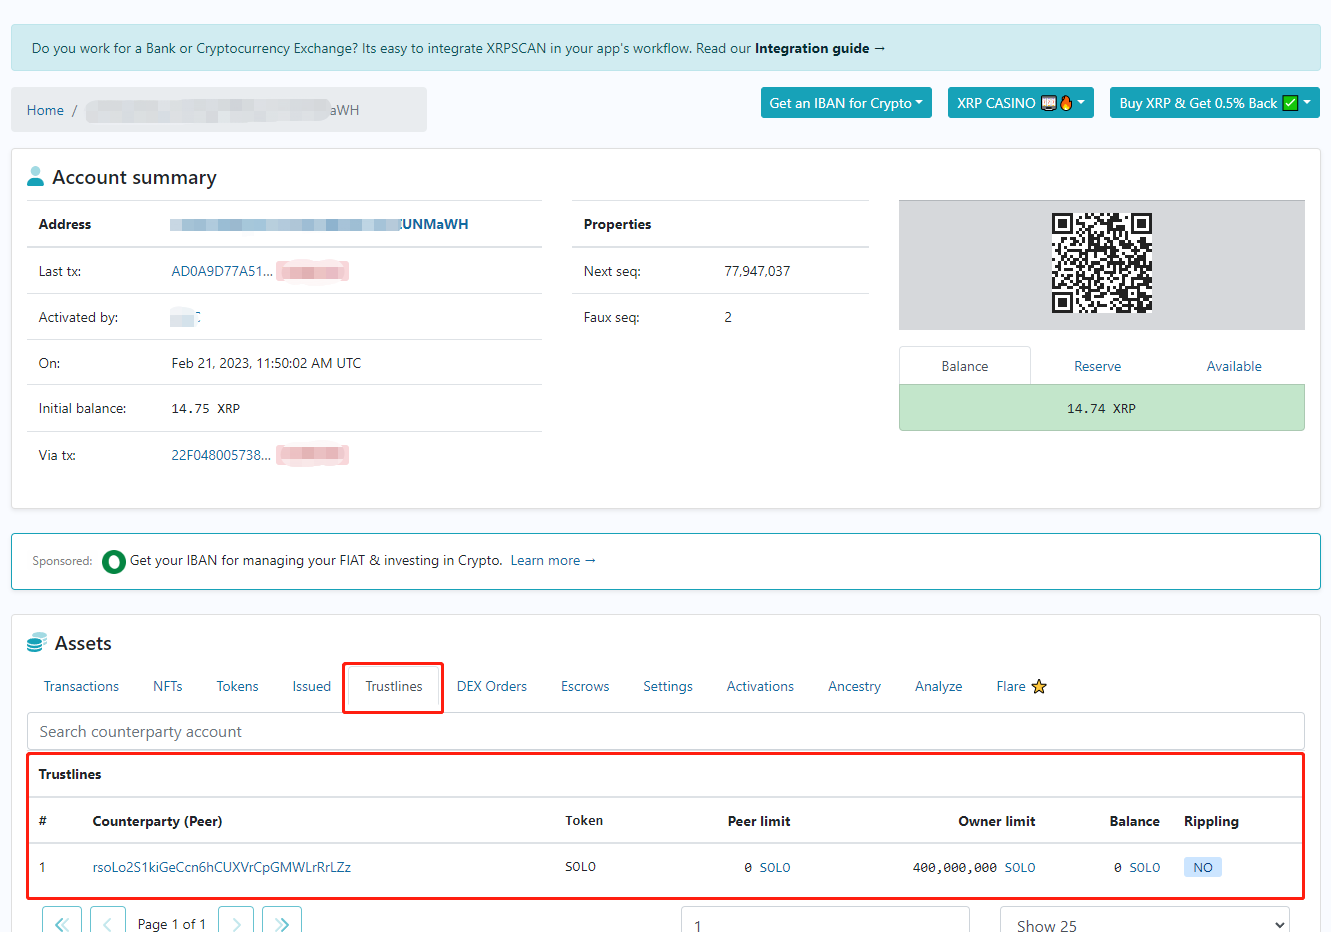Open Get an IBAN for Crypto dropdown
Viewport: 1331px width, 932px height.
(x=846, y=103)
